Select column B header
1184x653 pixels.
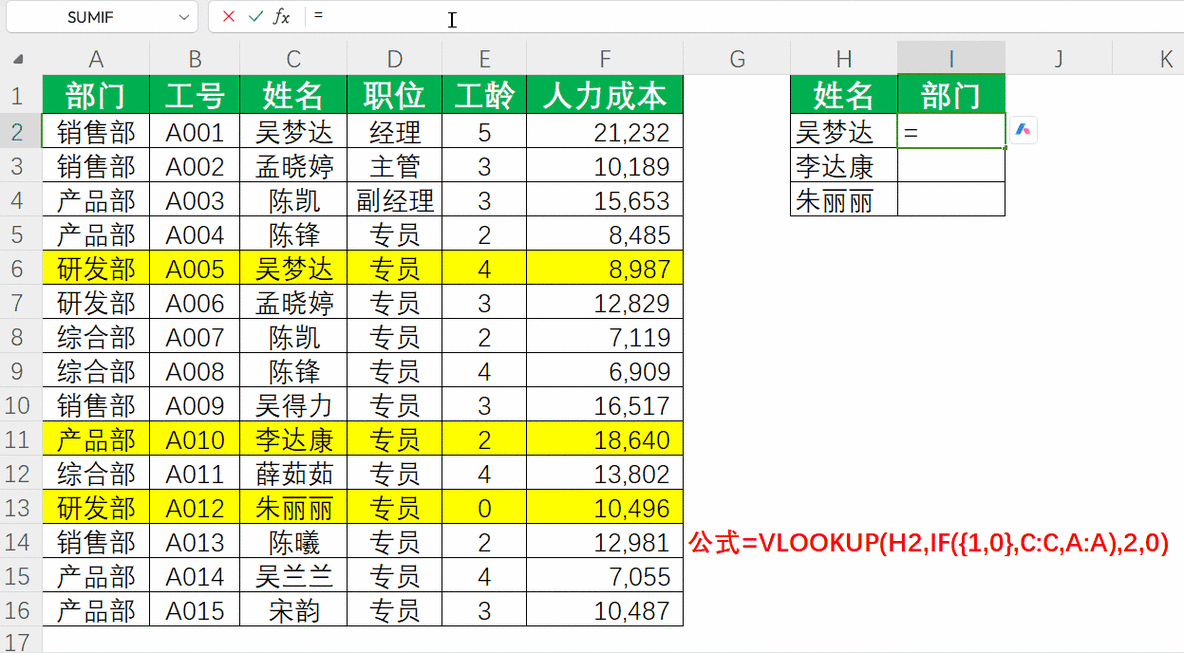(195, 59)
